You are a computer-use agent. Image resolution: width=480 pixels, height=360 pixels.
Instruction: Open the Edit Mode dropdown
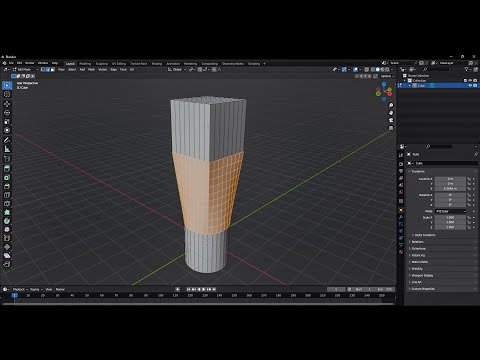point(25,69)
